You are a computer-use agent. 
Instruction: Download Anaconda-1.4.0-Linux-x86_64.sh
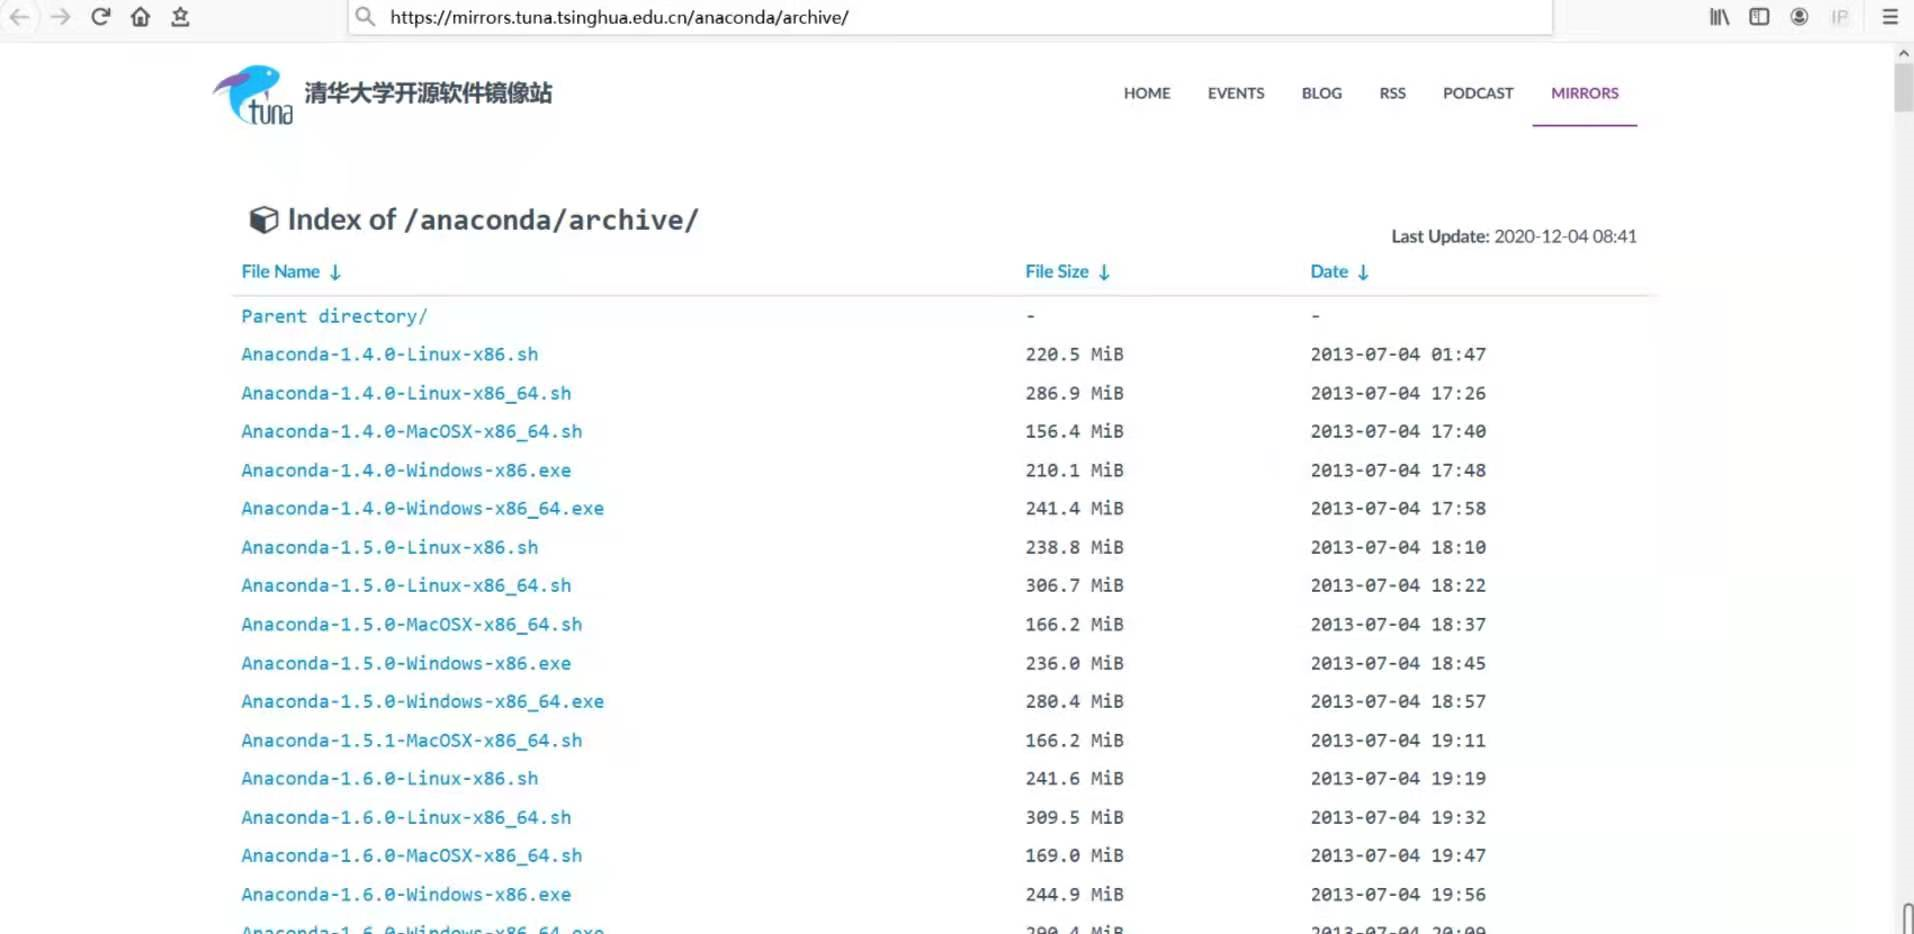406,393
